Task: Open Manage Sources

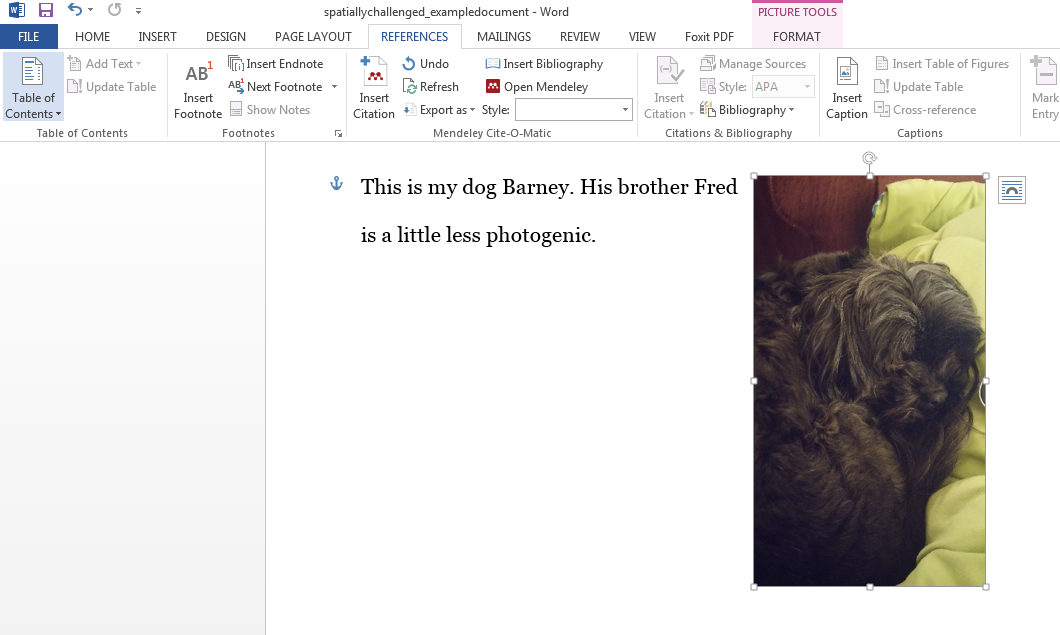Action: coord(754,63)
